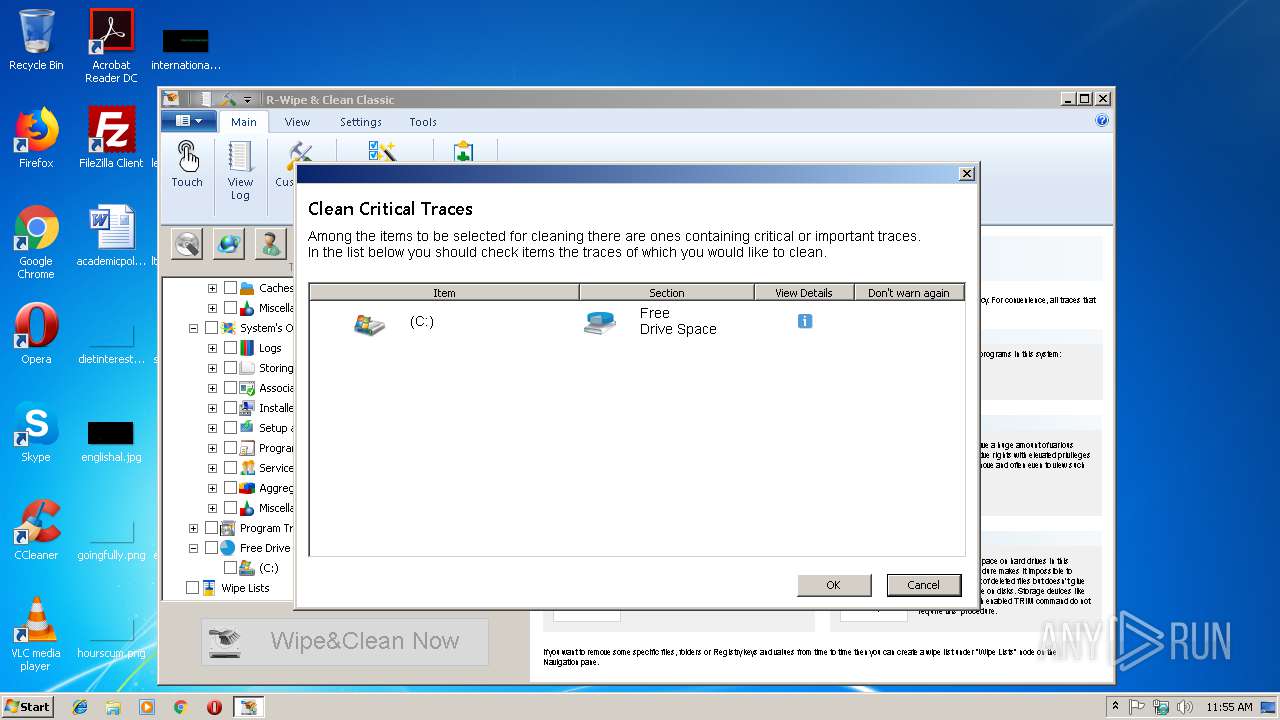
Task: Check the Service tree checkbox
Action: coord(230,468)
